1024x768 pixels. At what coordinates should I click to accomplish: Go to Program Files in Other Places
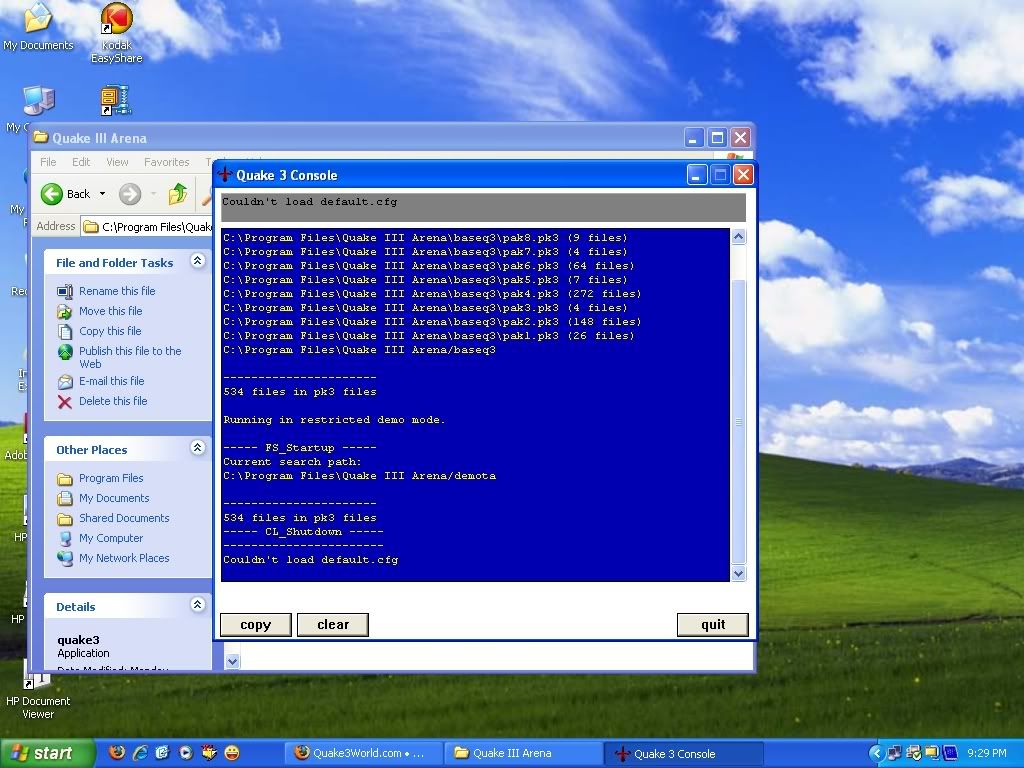(111, 478)
